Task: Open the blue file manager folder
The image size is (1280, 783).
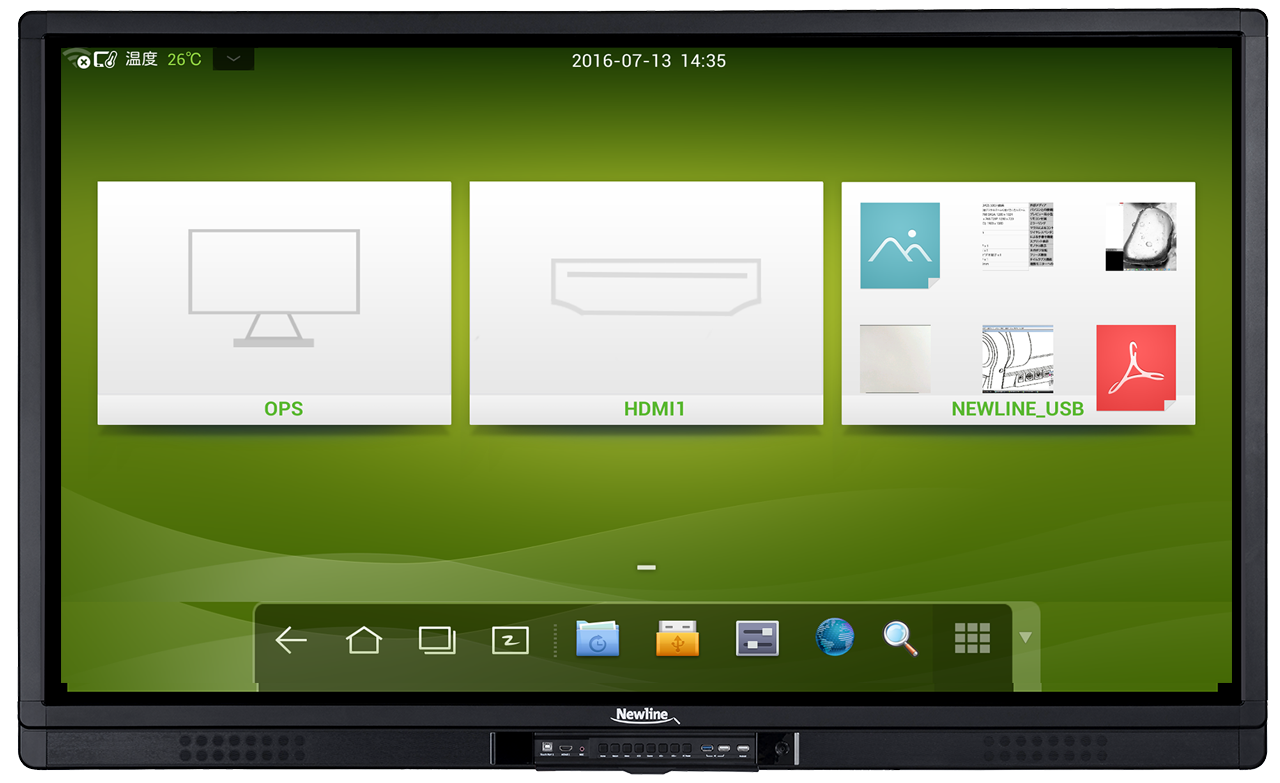Action: point(598,639)
